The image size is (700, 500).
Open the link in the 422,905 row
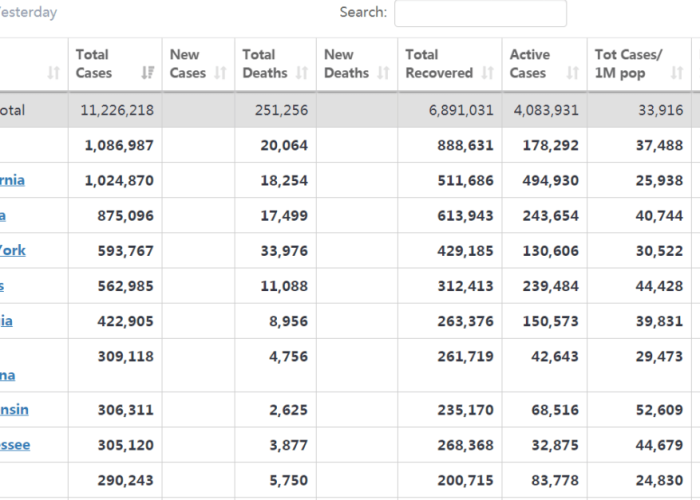tap(6, 321)
